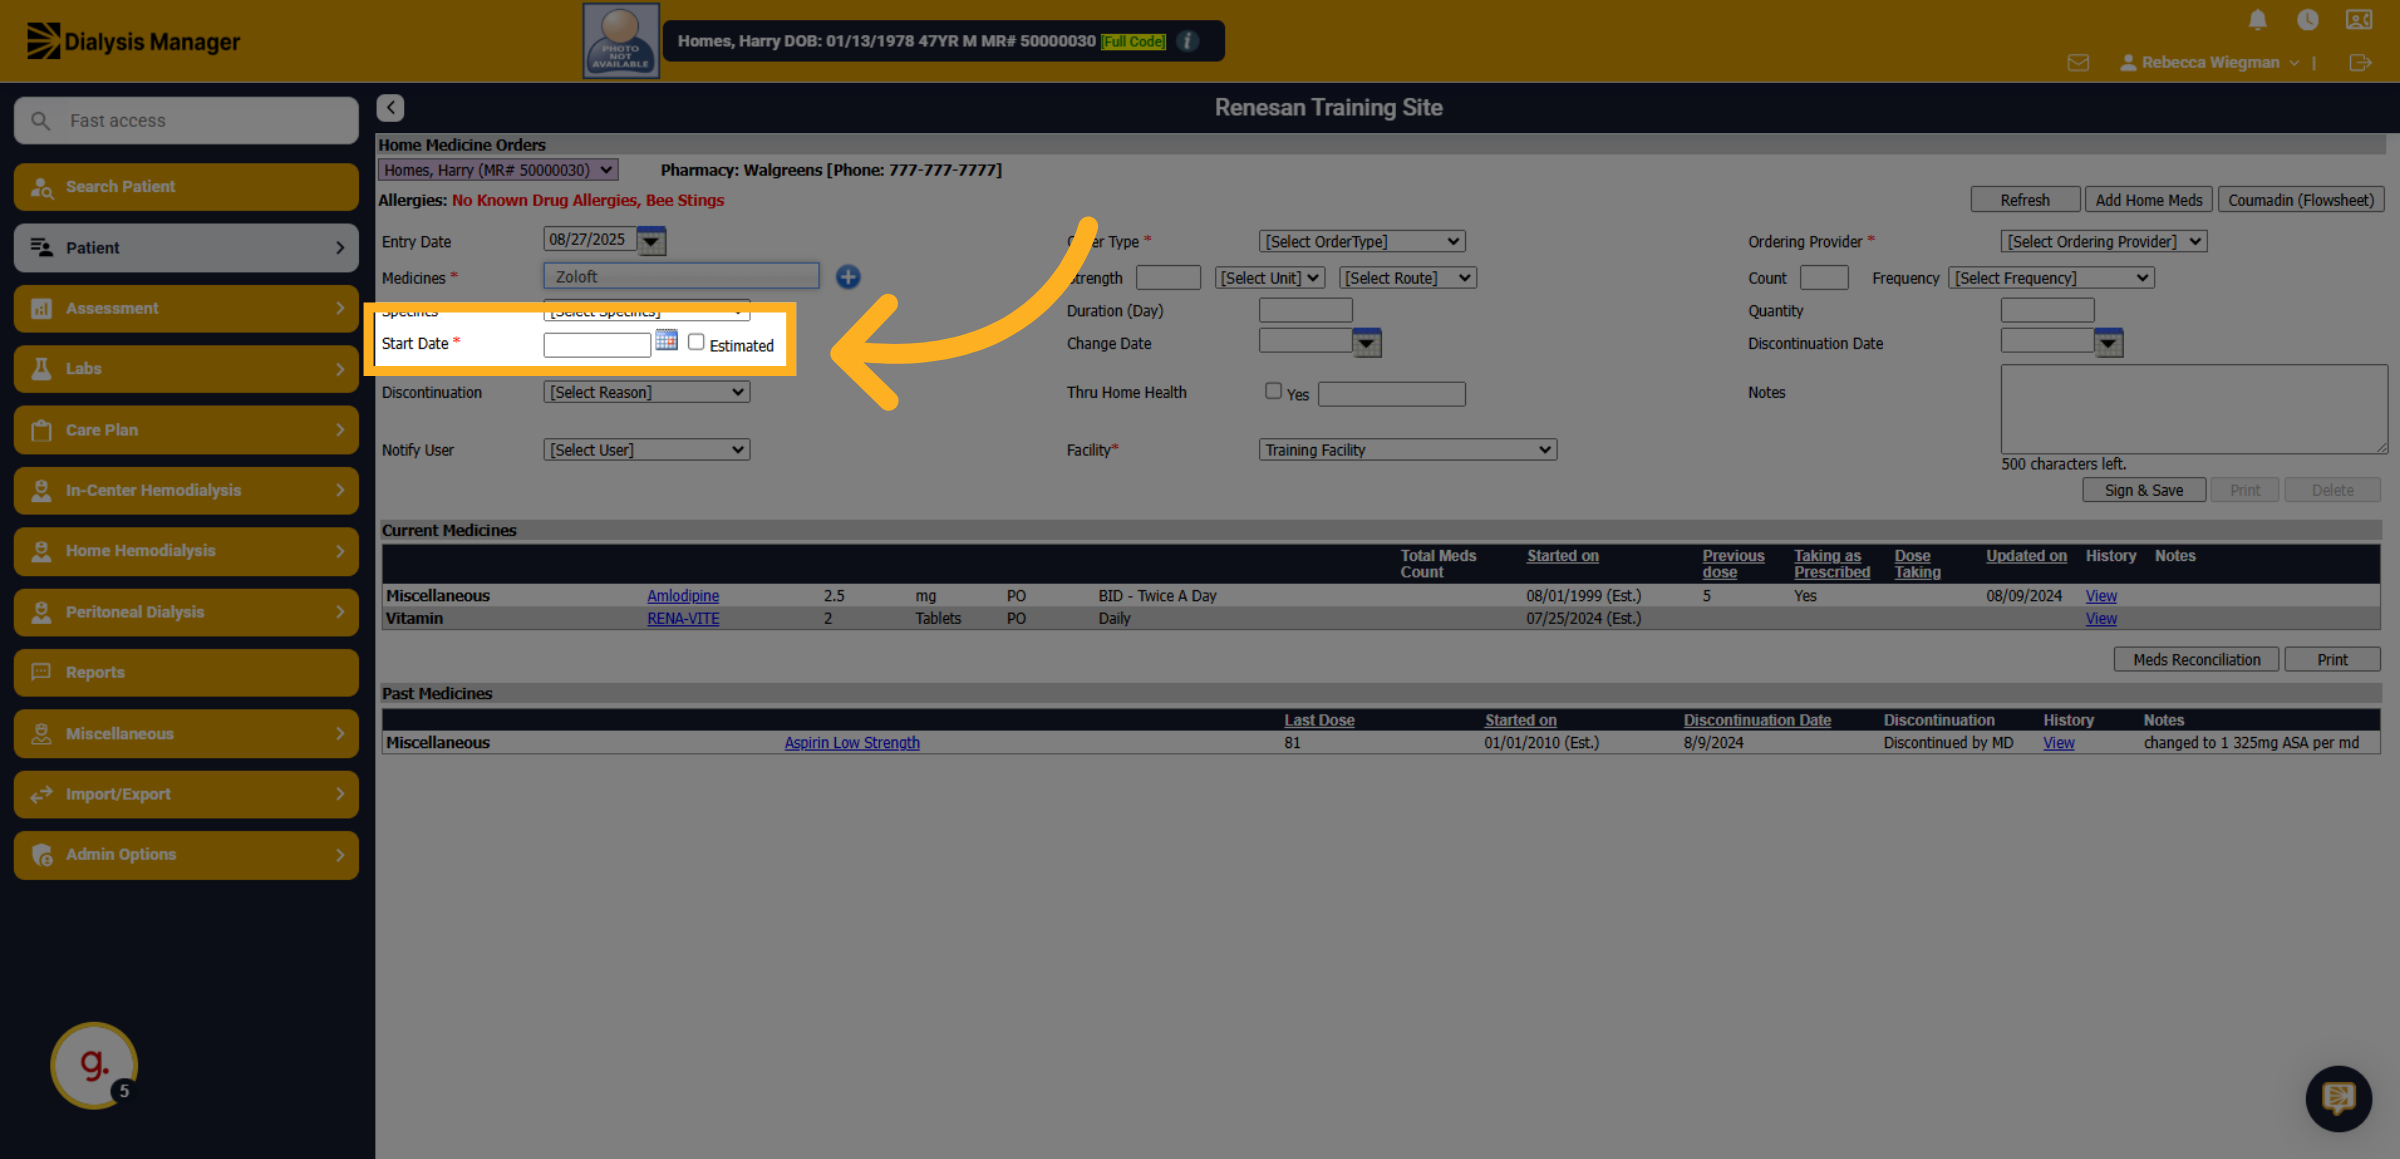
Task: Open the Training Facility dropdown
Action: click(1407, 450)
